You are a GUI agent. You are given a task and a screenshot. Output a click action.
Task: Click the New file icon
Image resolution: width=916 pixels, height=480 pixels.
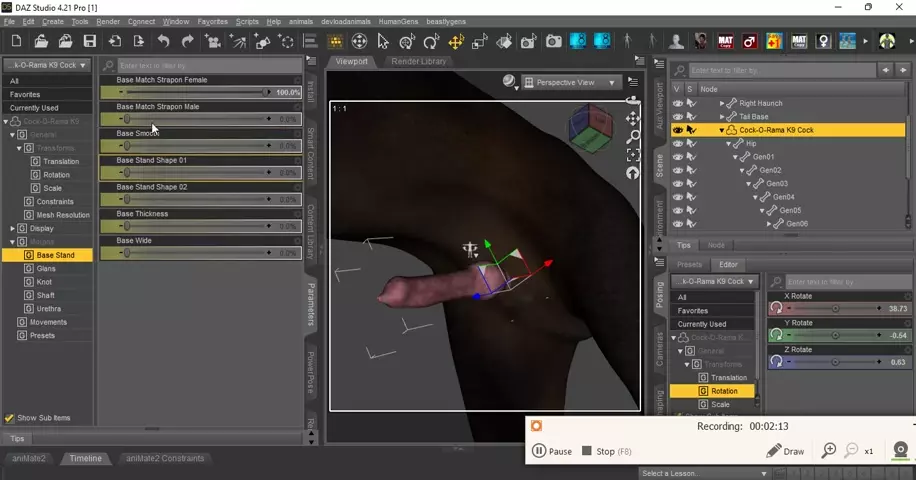tap(16, 41)
